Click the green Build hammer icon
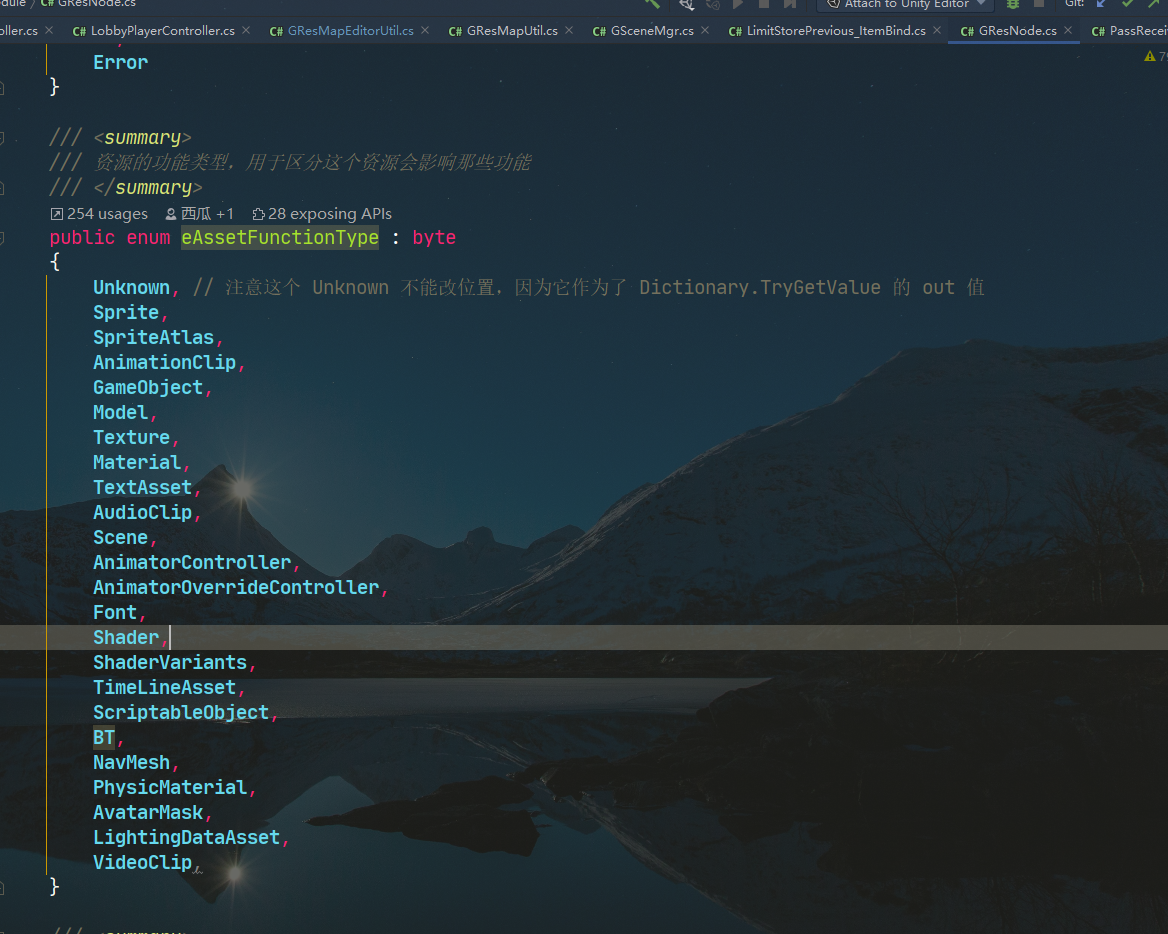This screenshot has height=934, width=1168. [653, 4]
